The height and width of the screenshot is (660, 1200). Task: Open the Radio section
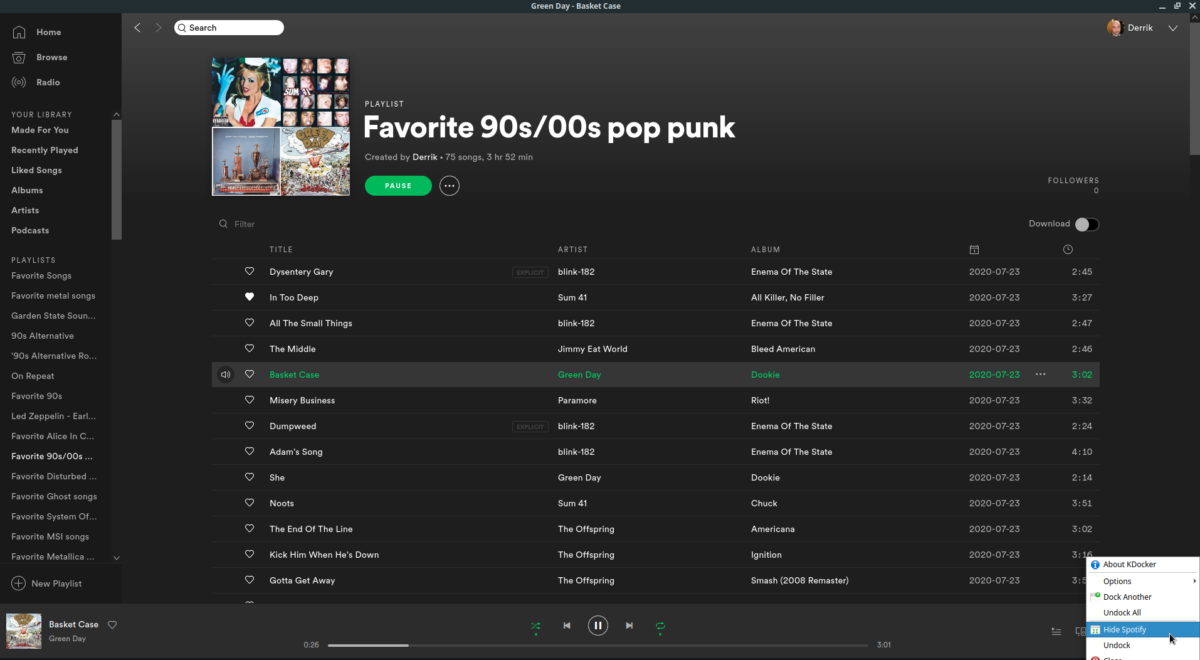click(x=36, y=82)
